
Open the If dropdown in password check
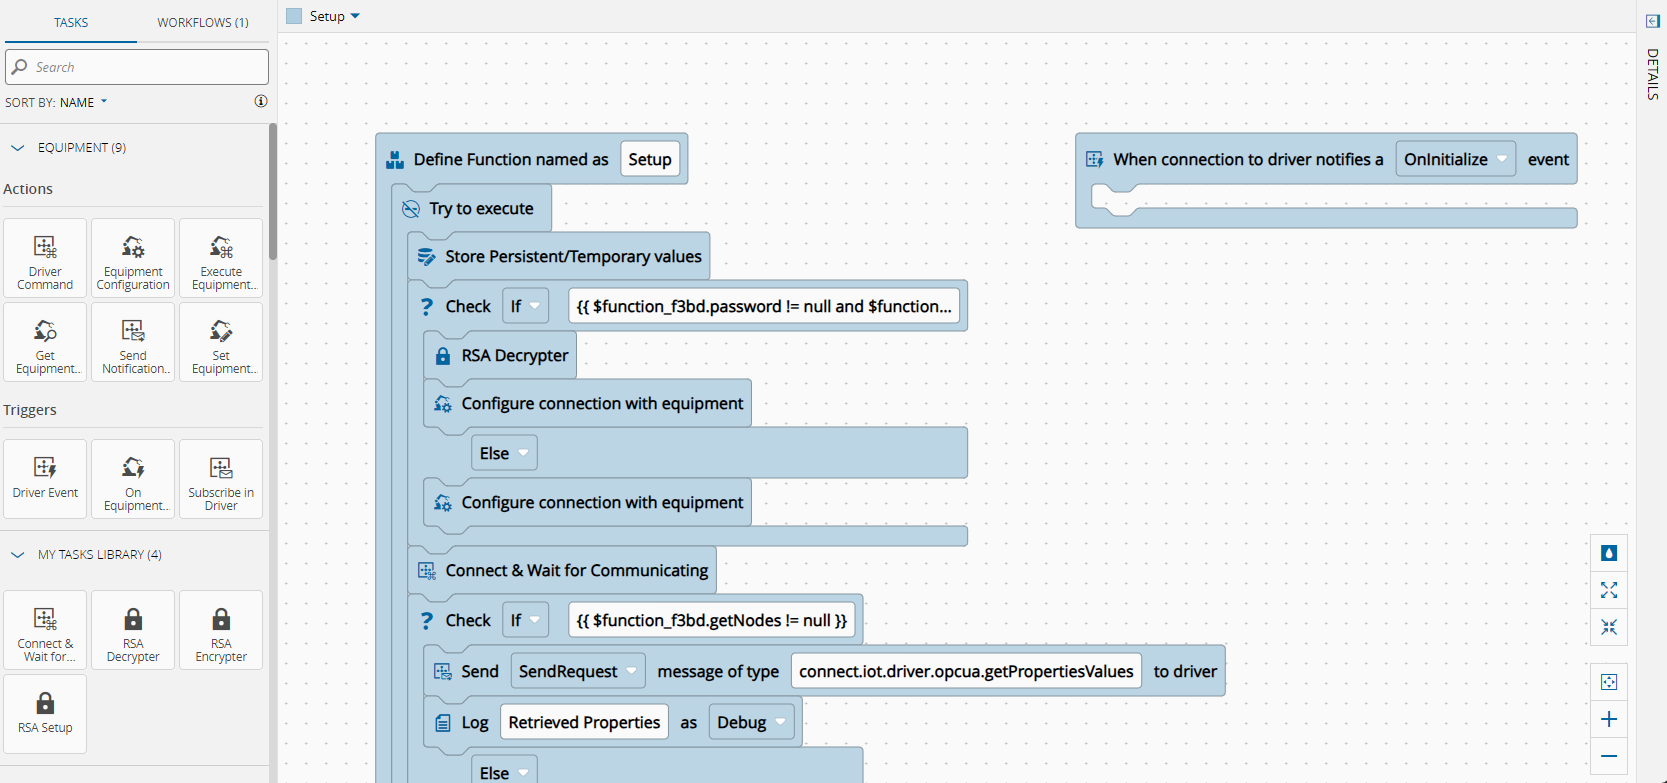525,306
